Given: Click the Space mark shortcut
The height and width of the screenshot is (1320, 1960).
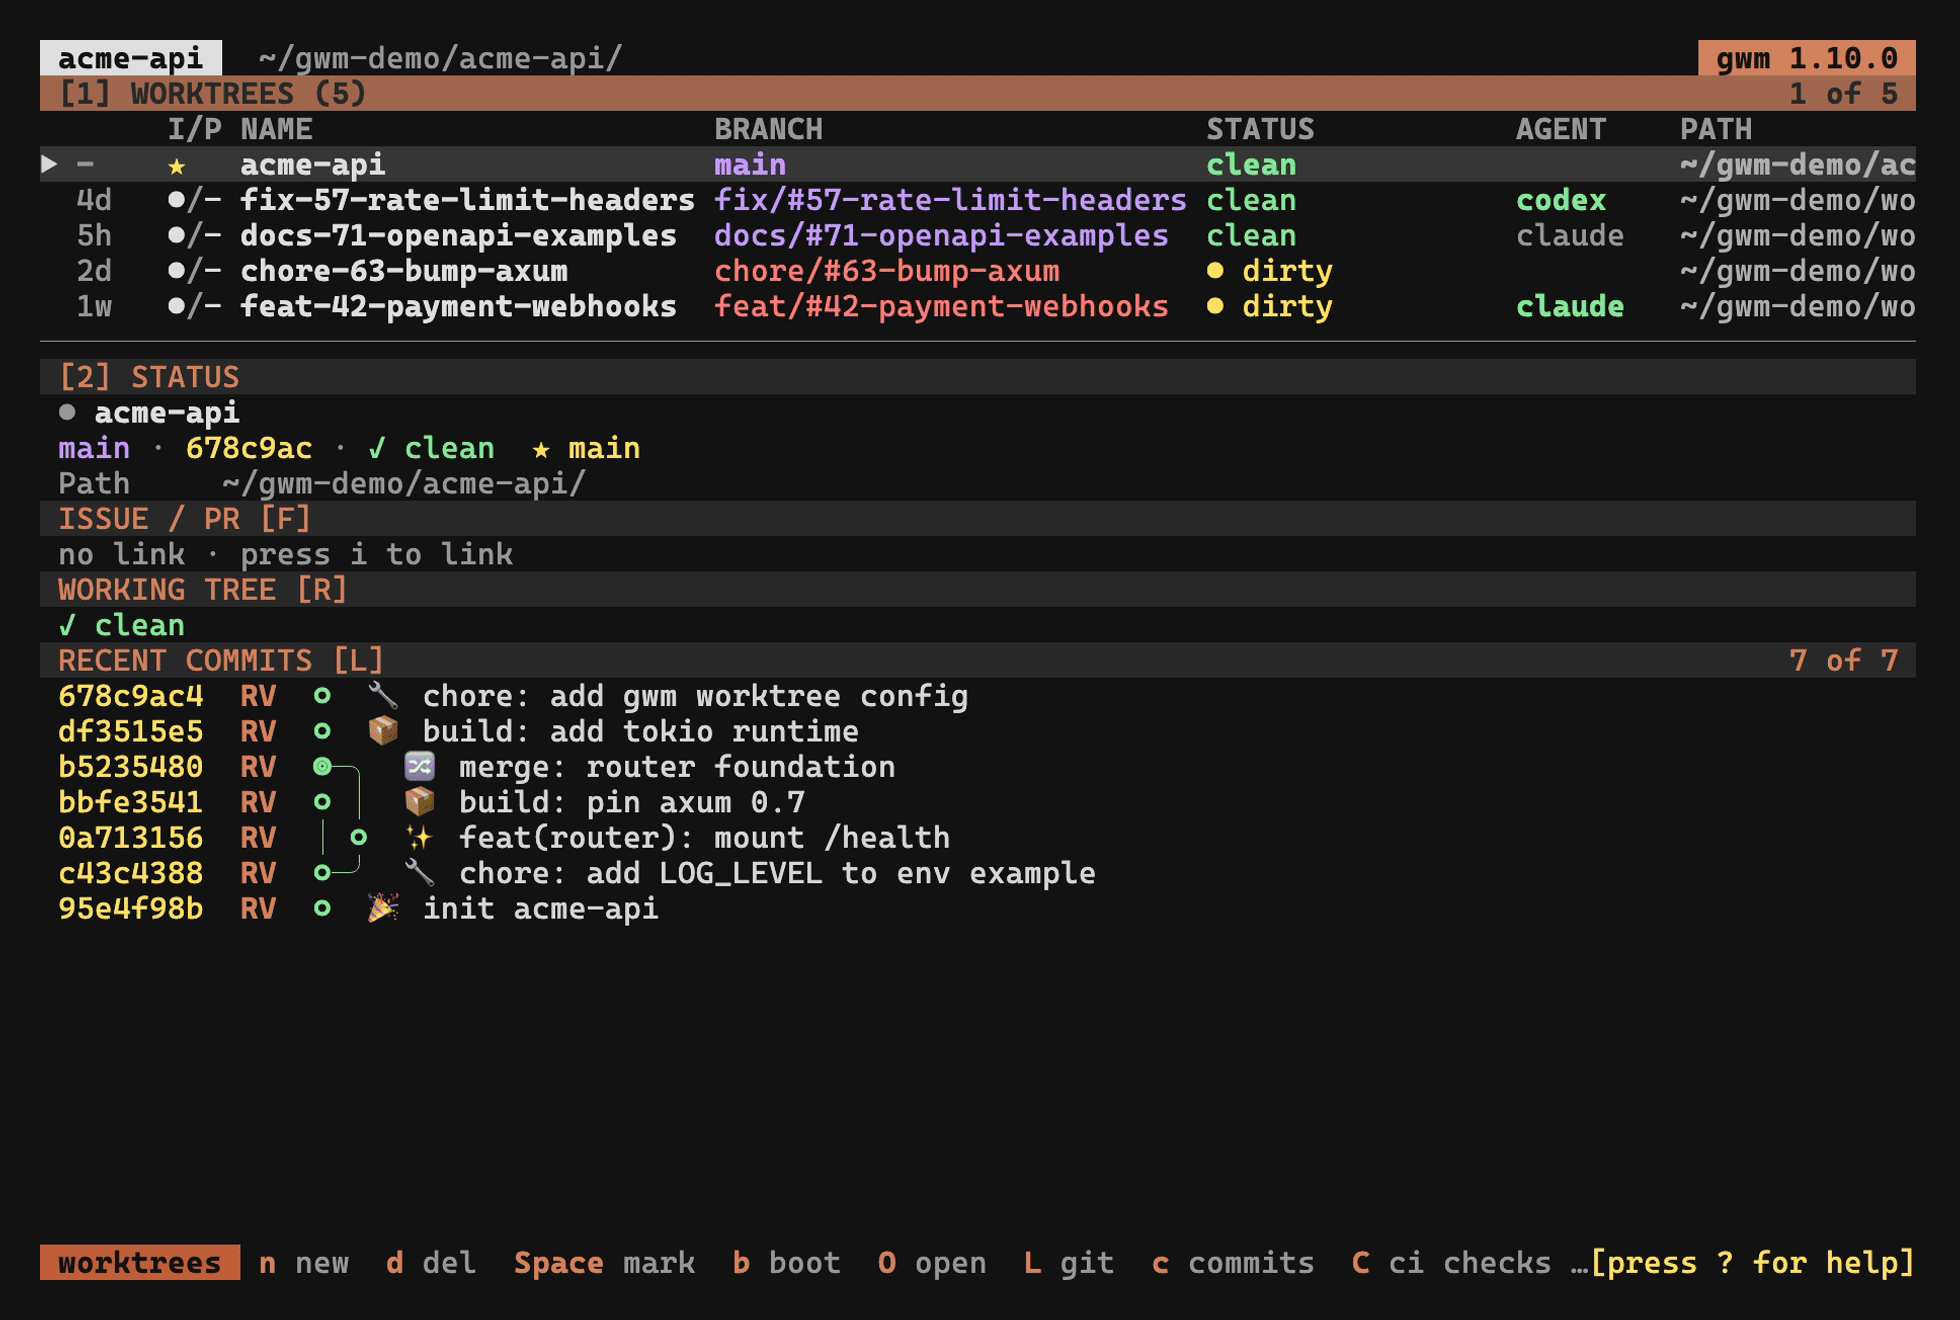Looking at the screenshot, I should pyautogui.click(x=604, y=1263).
